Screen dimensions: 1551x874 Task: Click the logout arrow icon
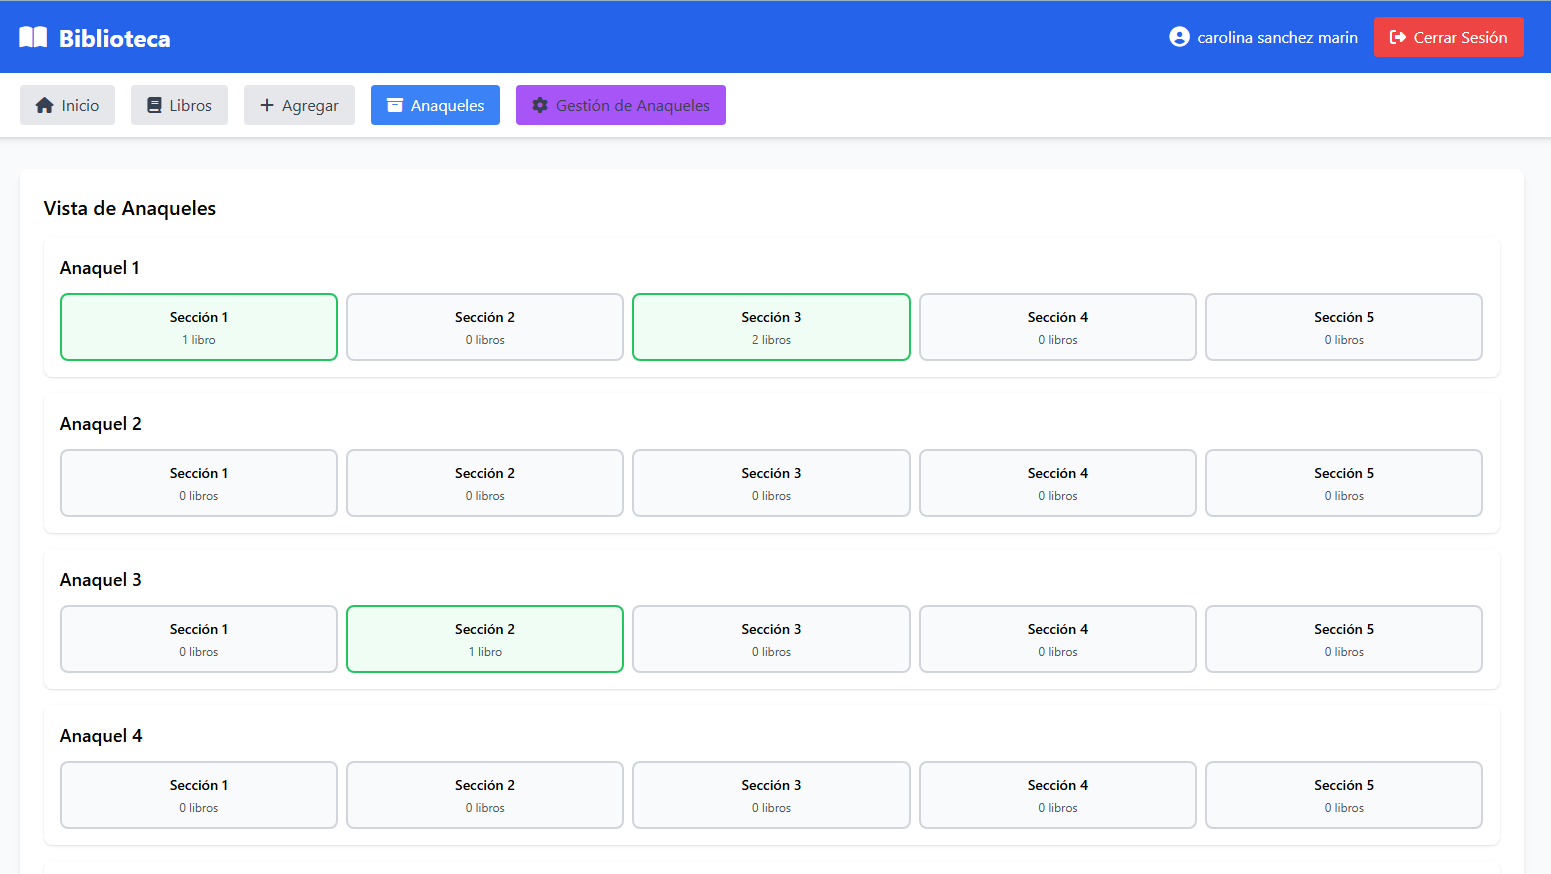click(1397, 37)
